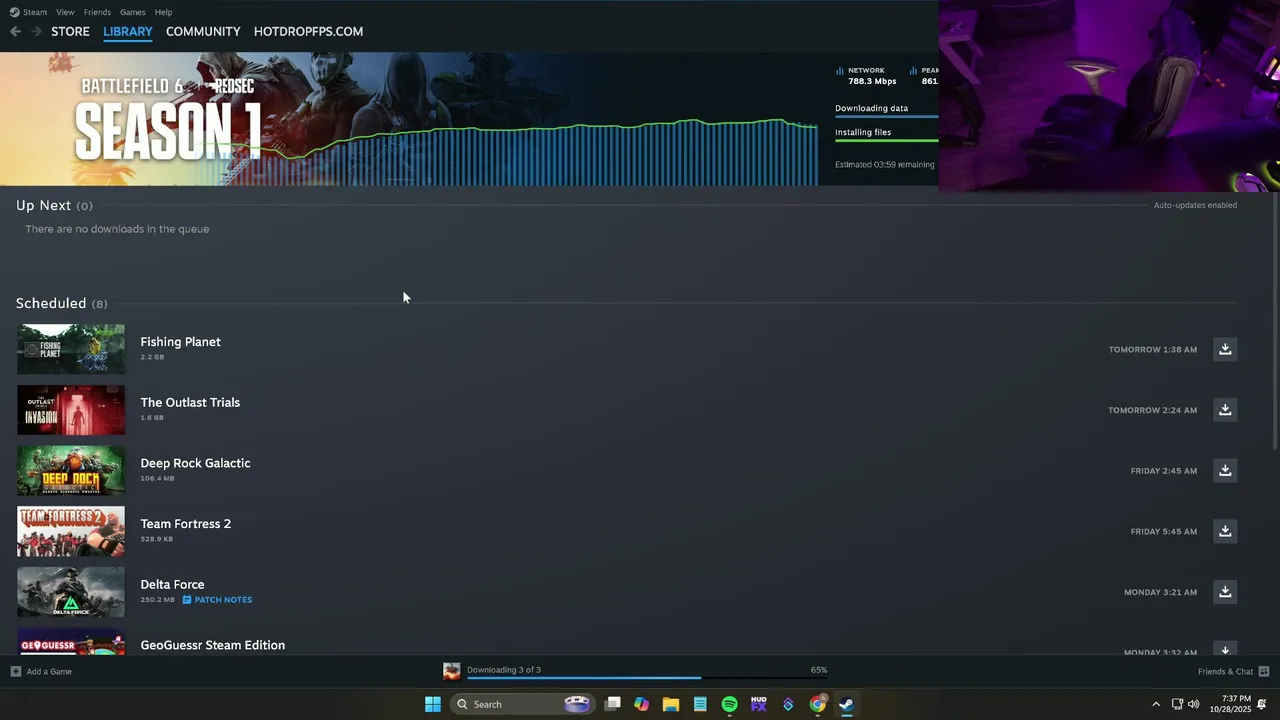Click the downloads list vertical scrollbar
The height and width of the screenshot is (720, 1280).
tap(1274, 320)
